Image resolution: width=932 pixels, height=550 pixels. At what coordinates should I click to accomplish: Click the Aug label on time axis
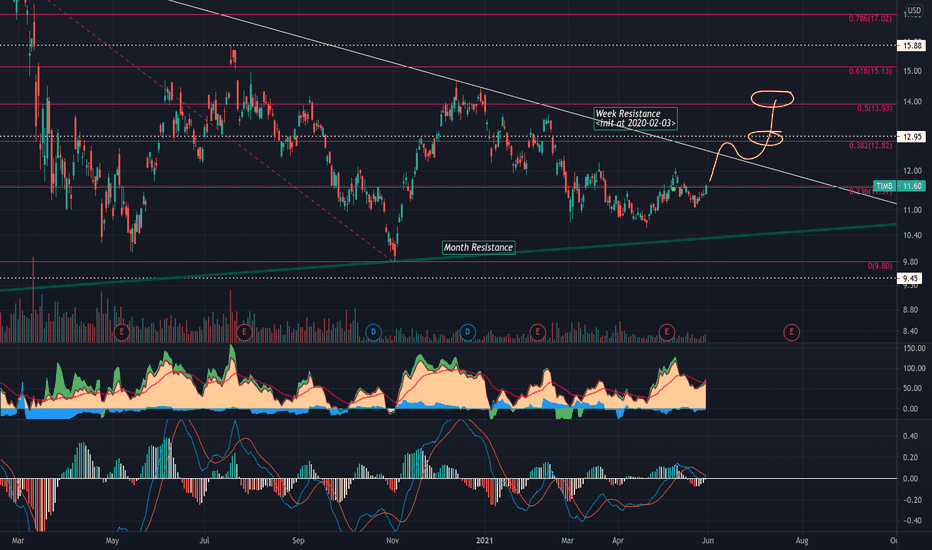coord(802,540)
